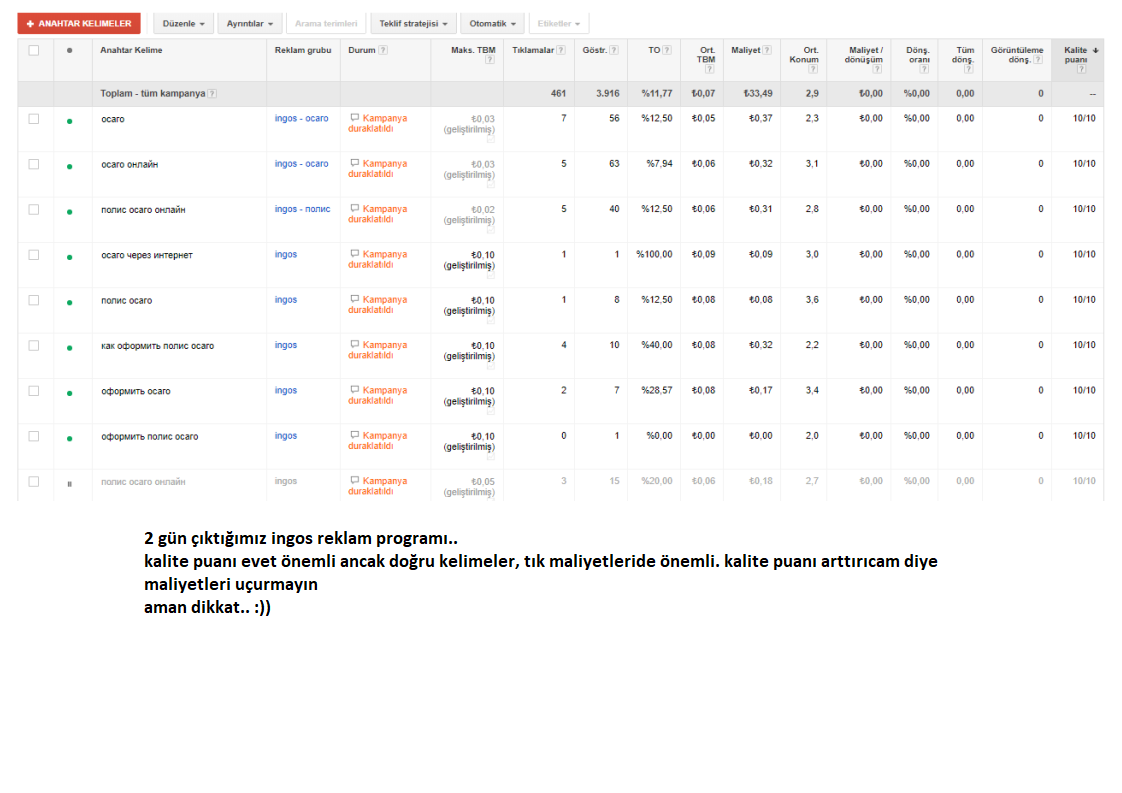
Task: Check the оформить полис осаго checkbox
Action: [34, 436]
